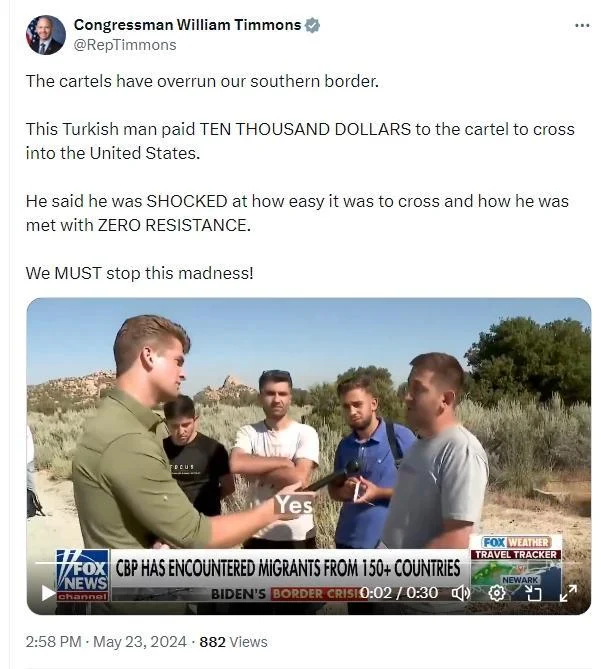Click the Fox News channel logo in video
Image resolution: width=601 pixels, height=669 pixels.
82,575
